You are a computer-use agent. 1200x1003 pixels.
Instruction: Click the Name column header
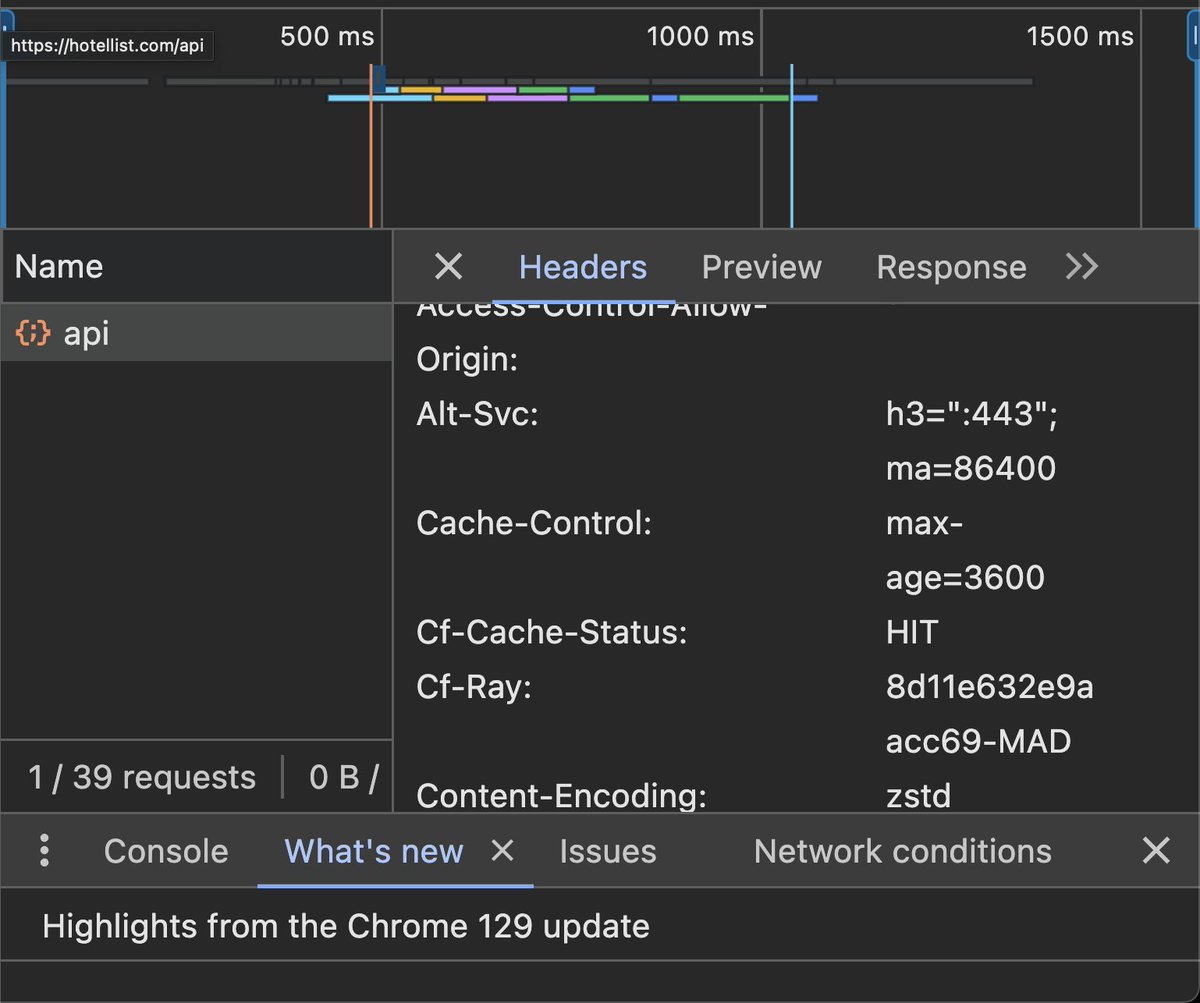click(58, 267)
